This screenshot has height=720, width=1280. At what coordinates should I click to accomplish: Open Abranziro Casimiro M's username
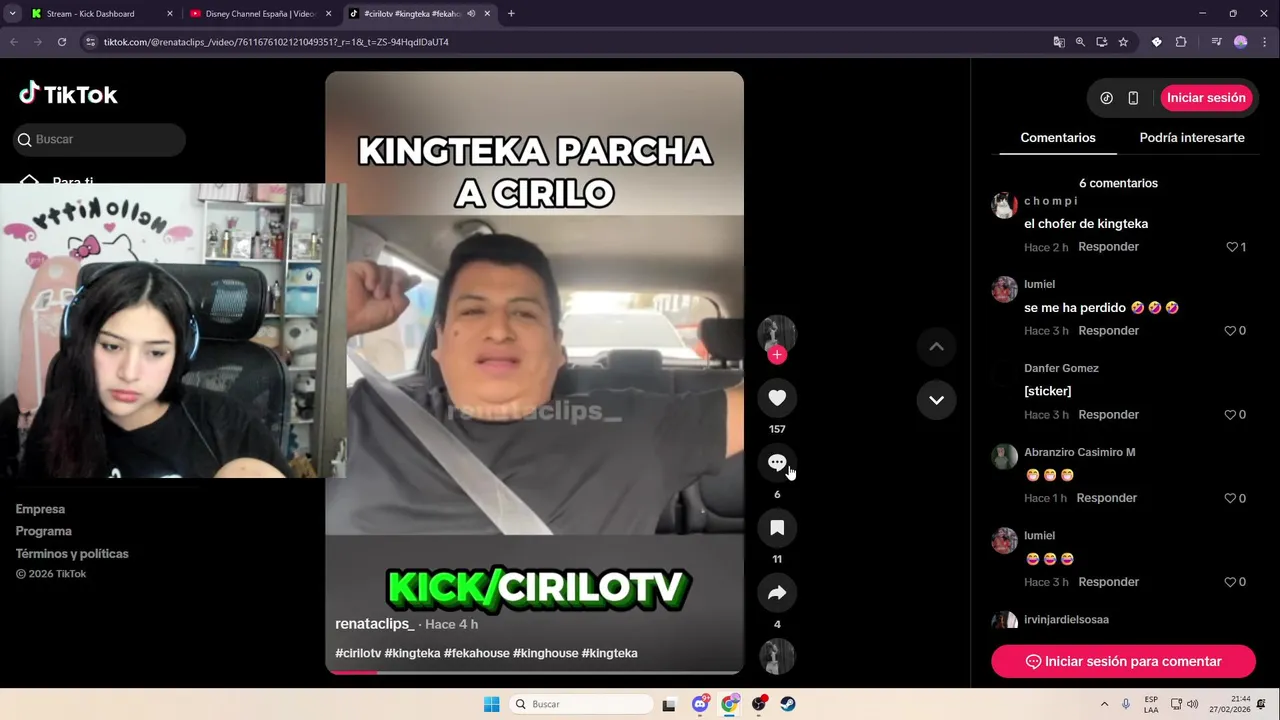pyautogui.click(x=1080, y=452)
